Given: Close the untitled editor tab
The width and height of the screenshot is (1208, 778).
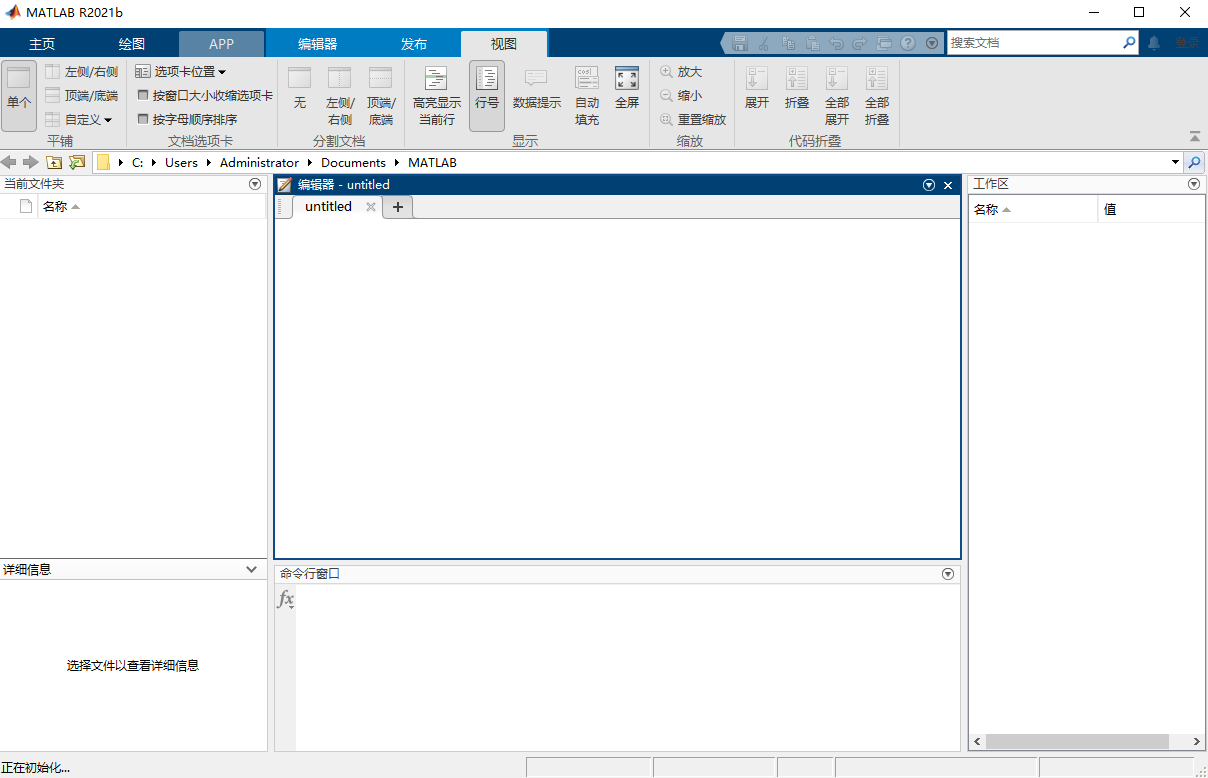Looking at the screenshot, I should (370, 207).
